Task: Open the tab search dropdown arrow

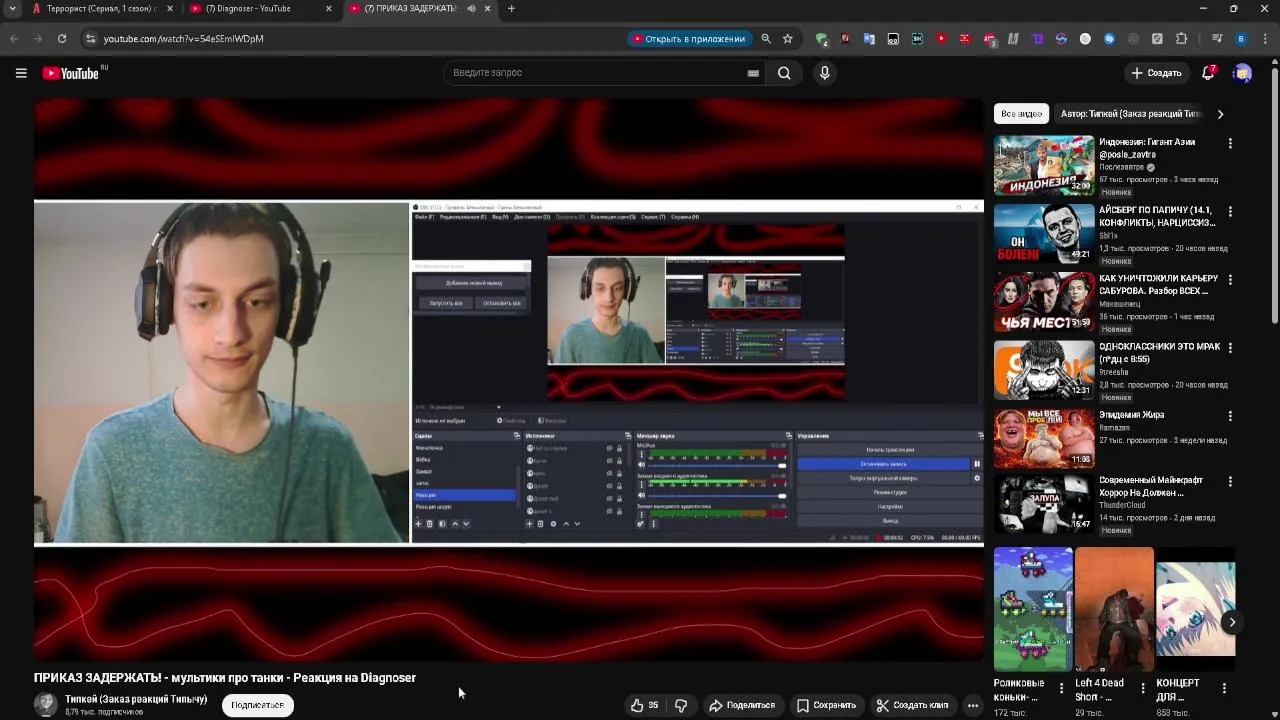Action: point(12,9)
